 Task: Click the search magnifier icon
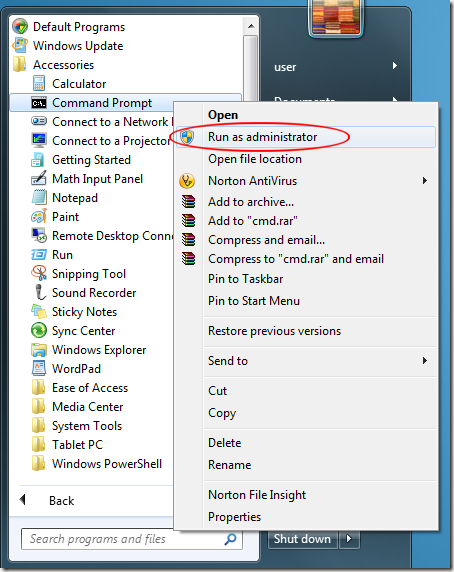(230, 539)
